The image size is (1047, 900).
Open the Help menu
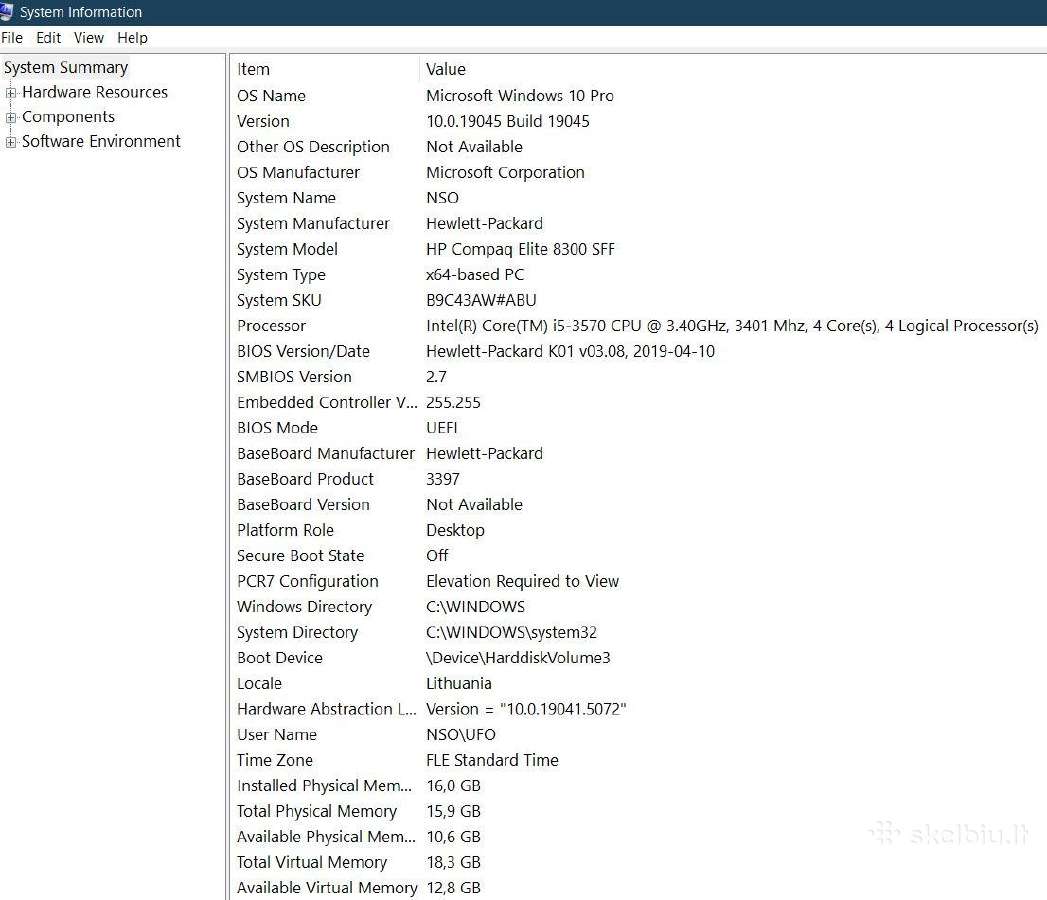click(132, 38)
